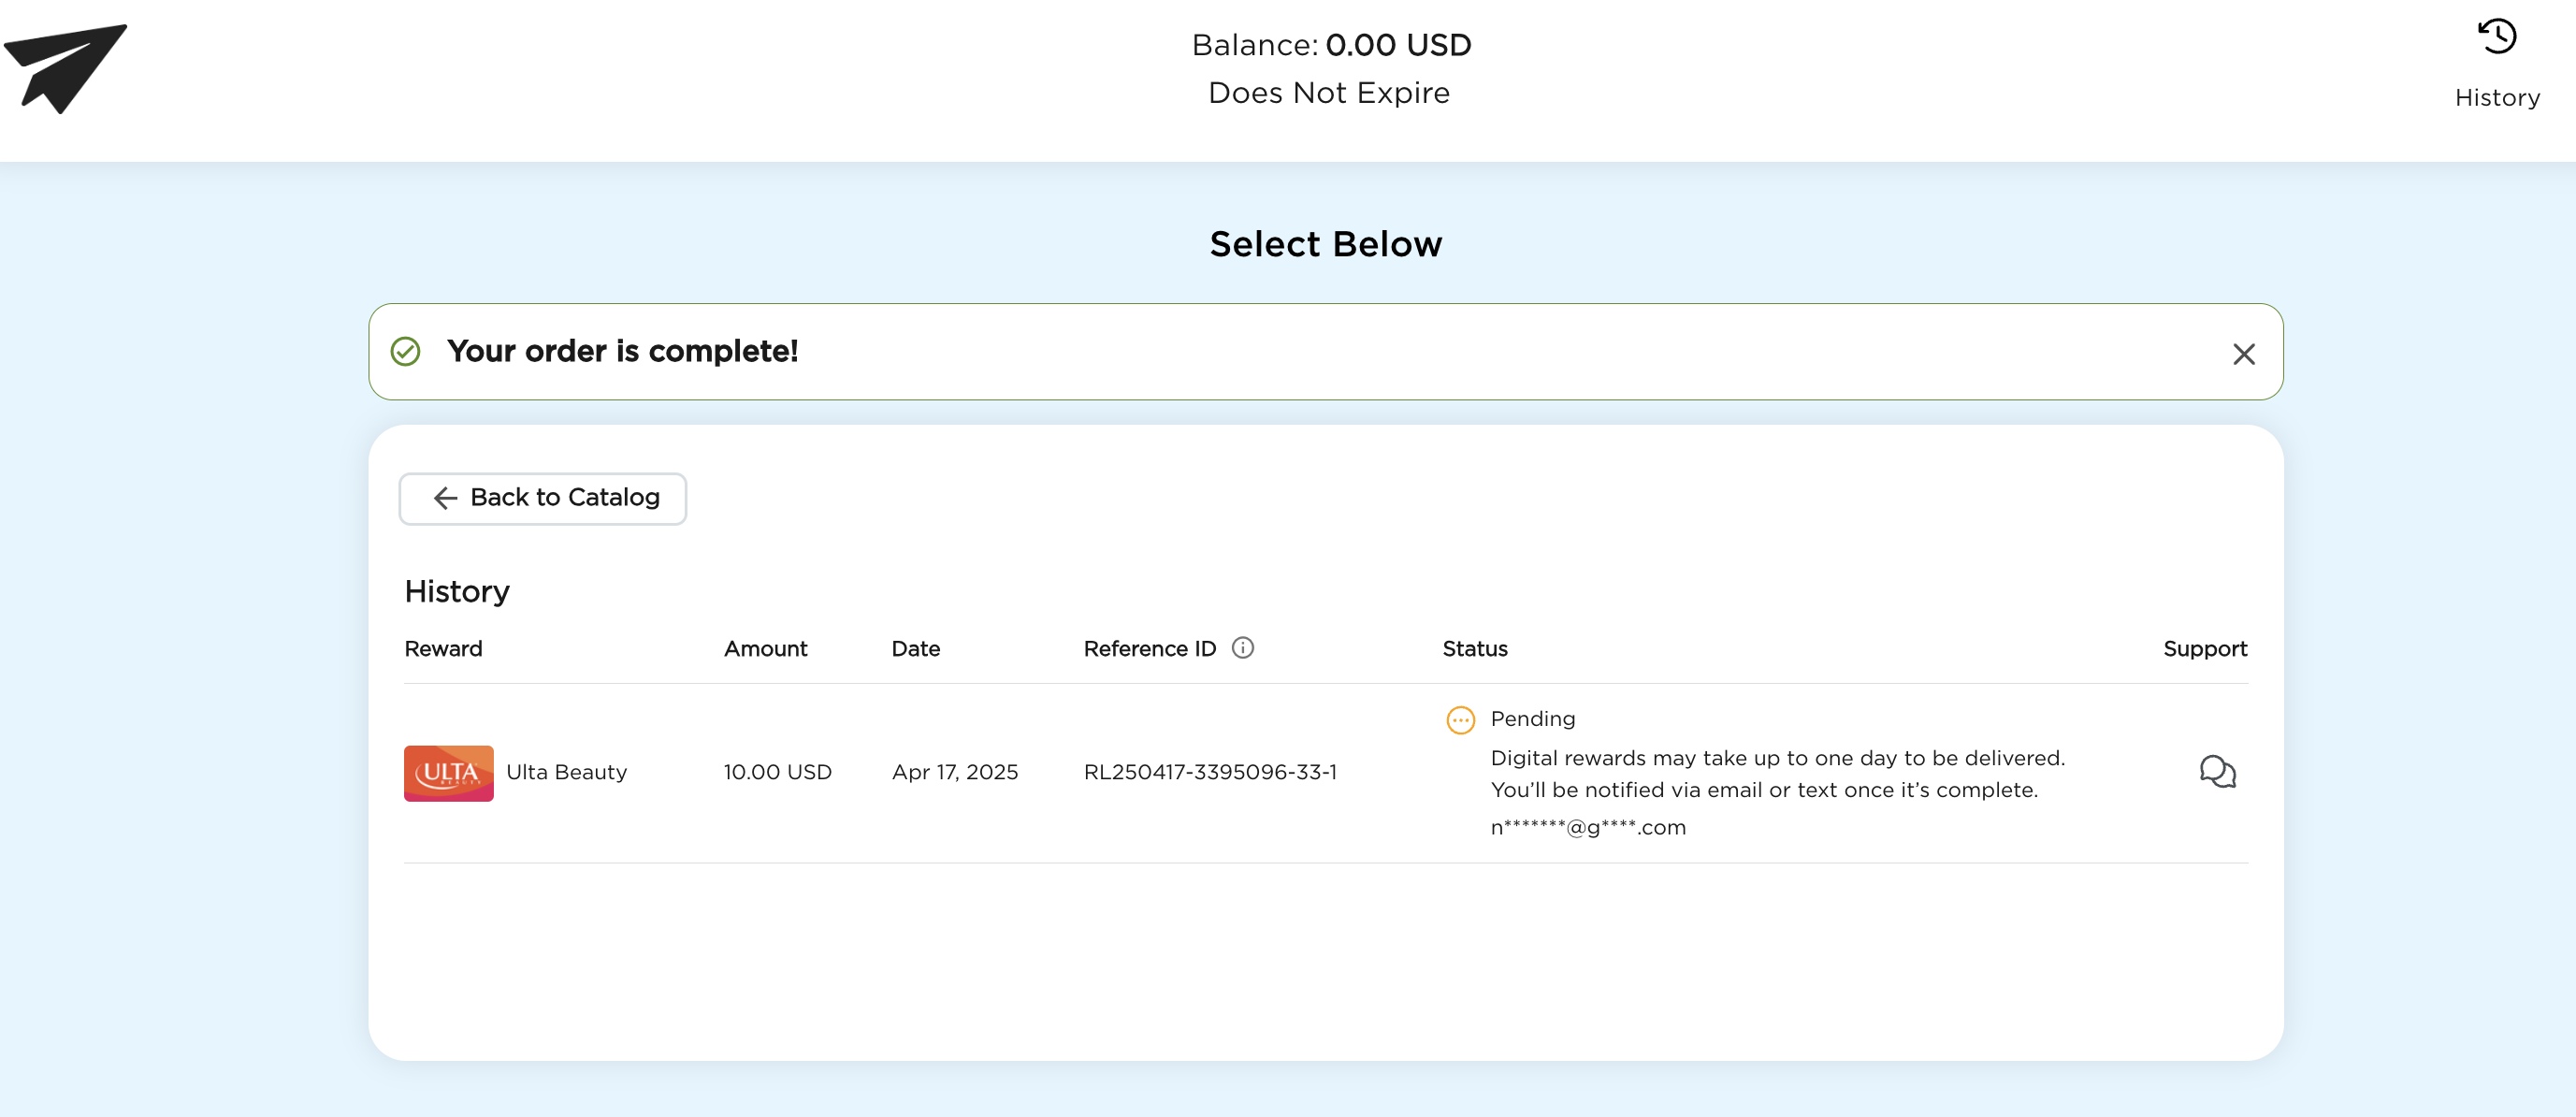Click the Status column header
The height and width of the screenshot is (1117, 2576).
[1474, 649]
